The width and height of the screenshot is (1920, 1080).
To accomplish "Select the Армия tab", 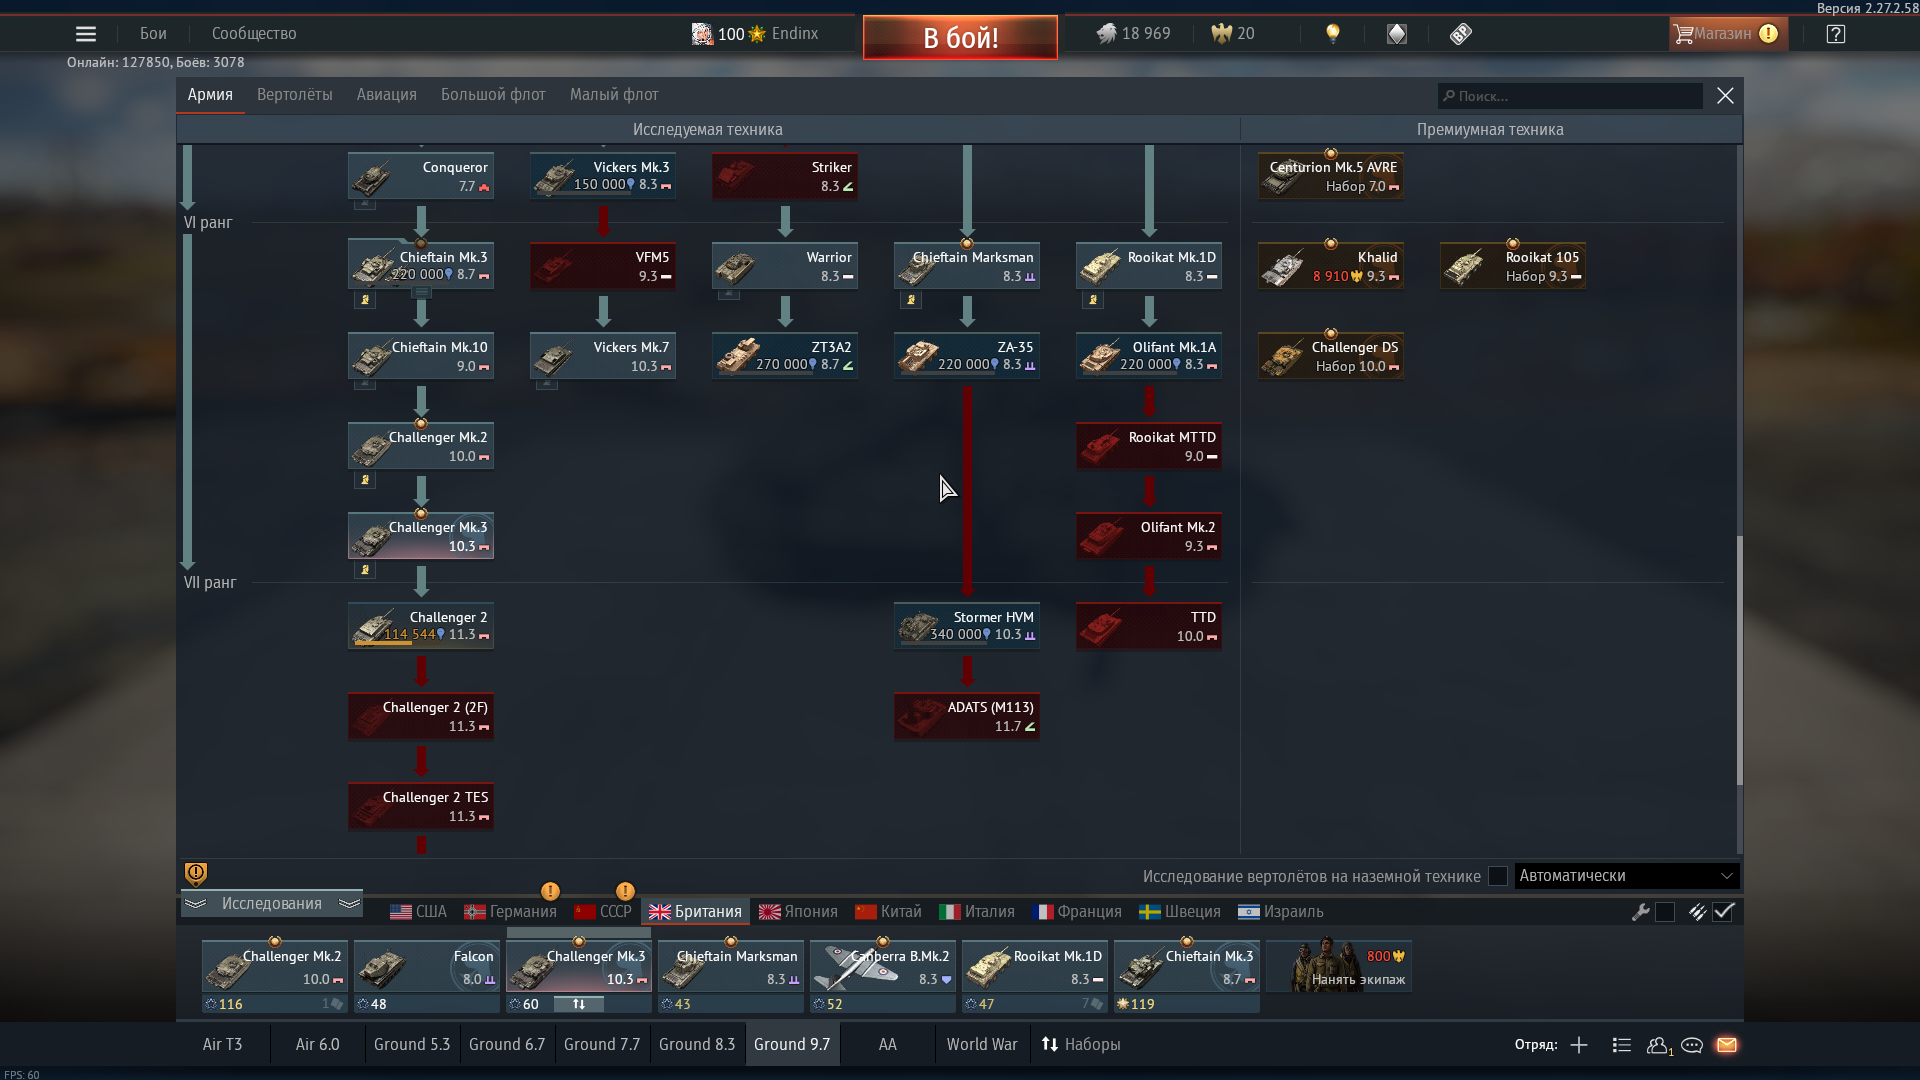I will (210, 95).
